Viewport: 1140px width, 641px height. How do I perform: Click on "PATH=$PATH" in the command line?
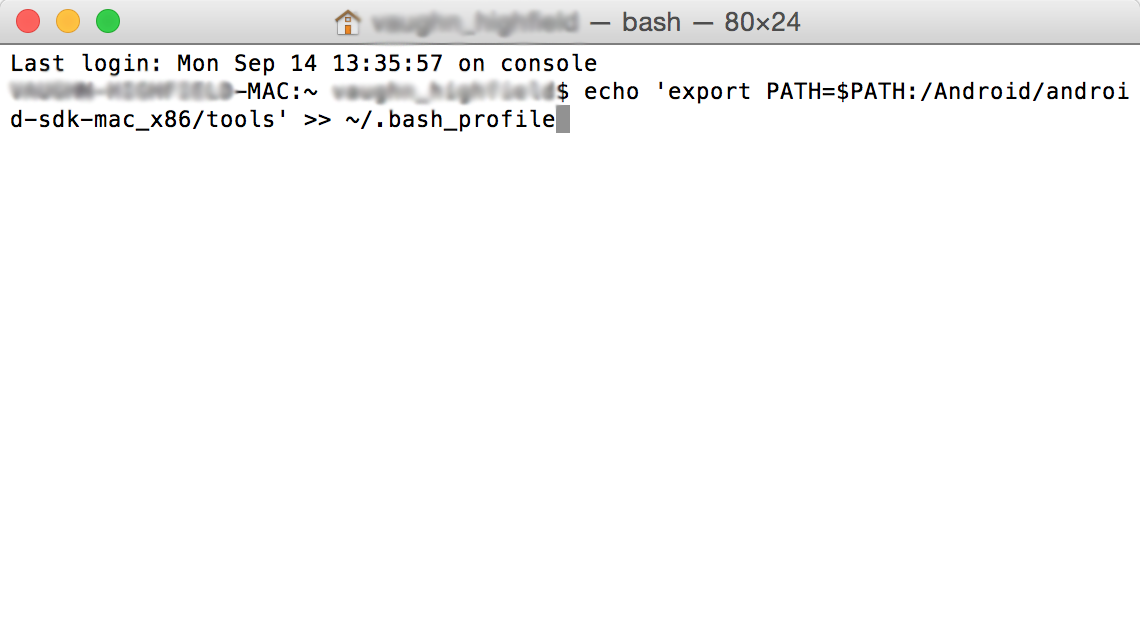[836, 93]
